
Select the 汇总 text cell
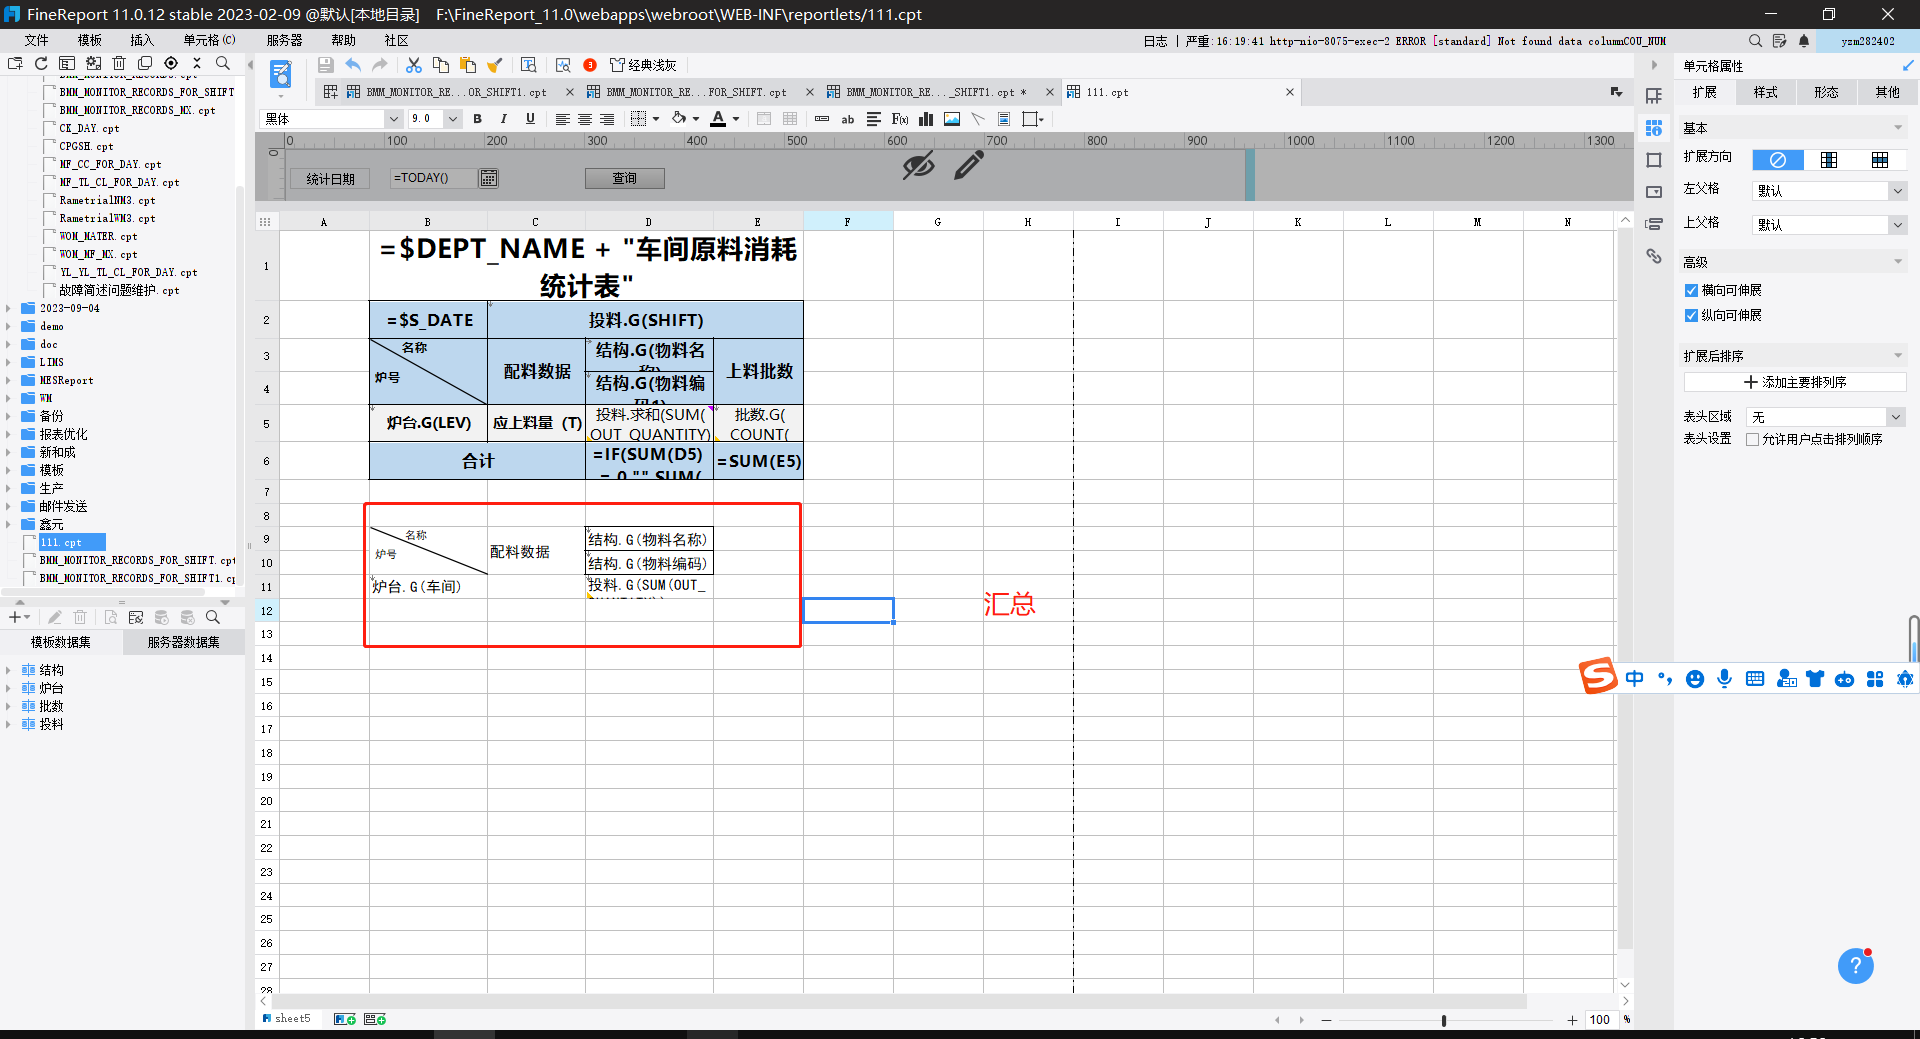(1009, 604)
